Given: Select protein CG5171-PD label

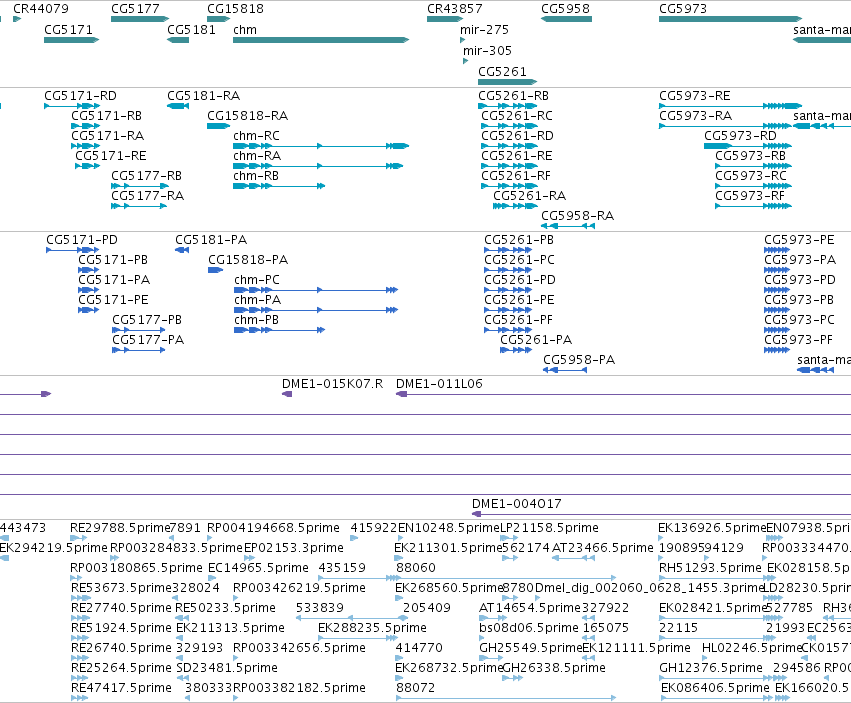Looking at the screenshot, I should pos(81,240).
